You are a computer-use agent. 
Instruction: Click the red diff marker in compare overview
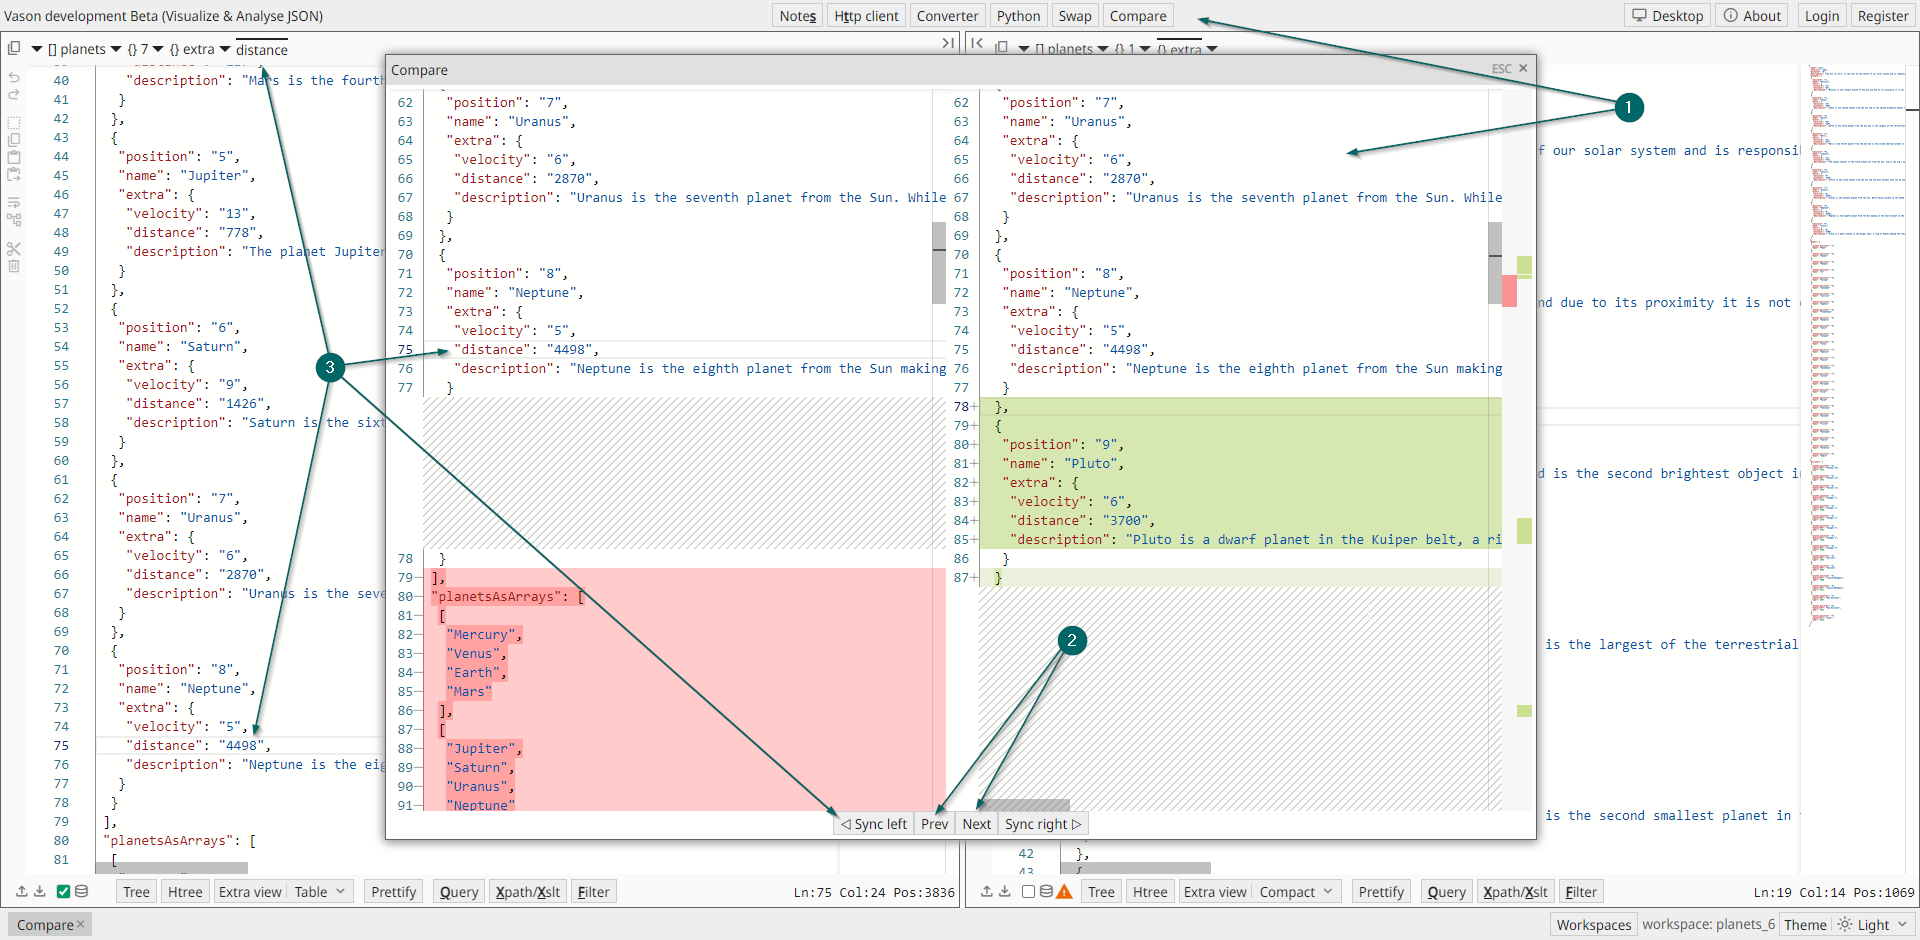pos(1509,291)
